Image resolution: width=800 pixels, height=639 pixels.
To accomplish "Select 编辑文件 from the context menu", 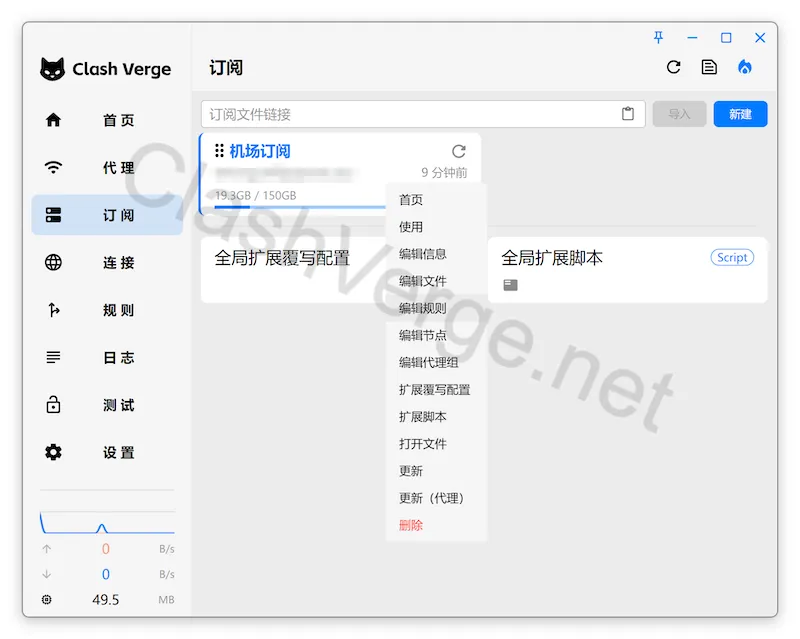I will pos(436,281).
